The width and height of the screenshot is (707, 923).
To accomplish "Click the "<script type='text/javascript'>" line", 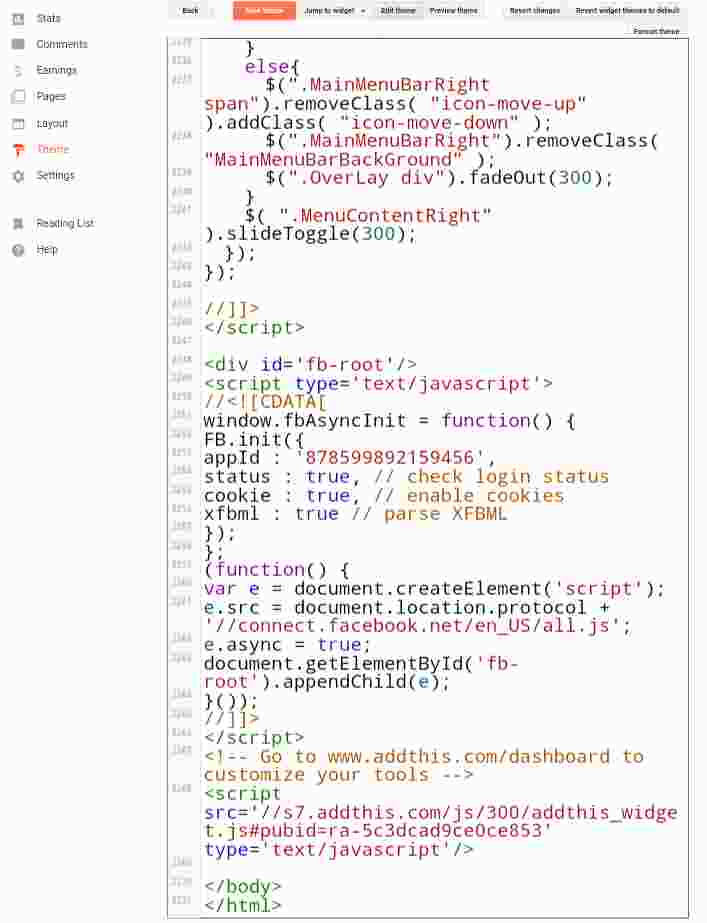I will [378, 383].
